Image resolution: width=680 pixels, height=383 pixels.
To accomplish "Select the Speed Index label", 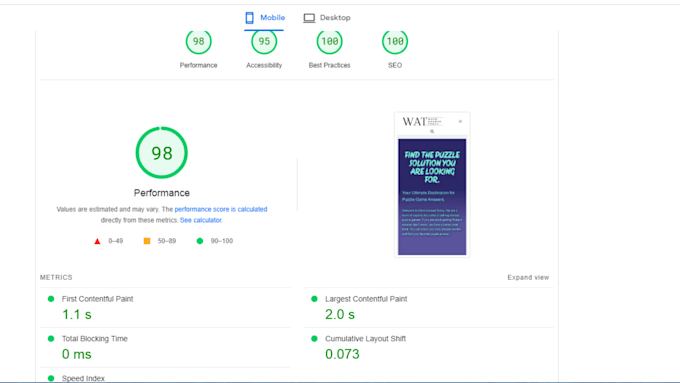I will pyautogui.click(x=83, y=378).
